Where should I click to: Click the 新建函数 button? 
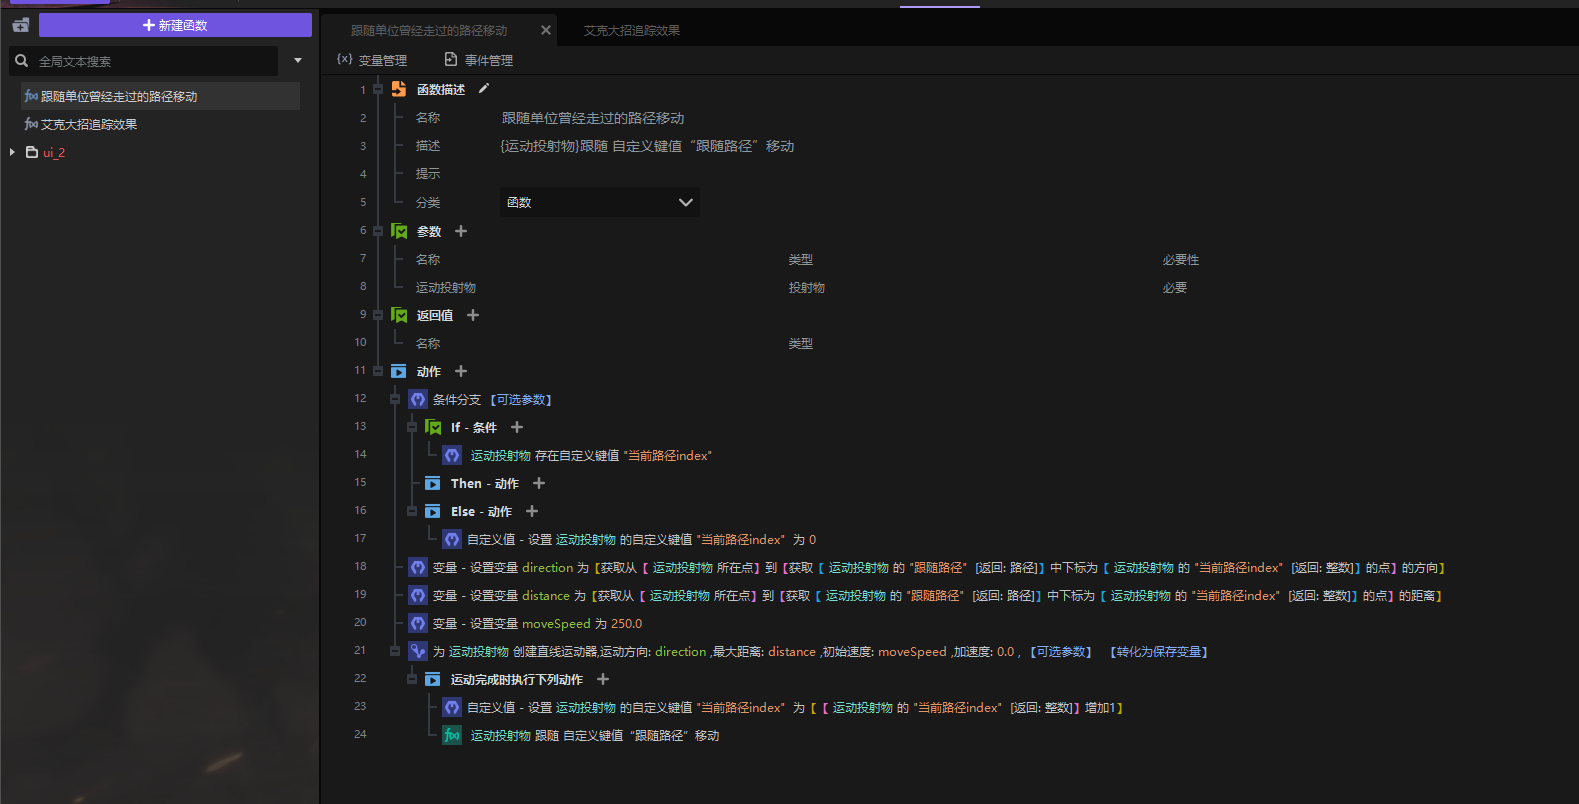(175, 25)
